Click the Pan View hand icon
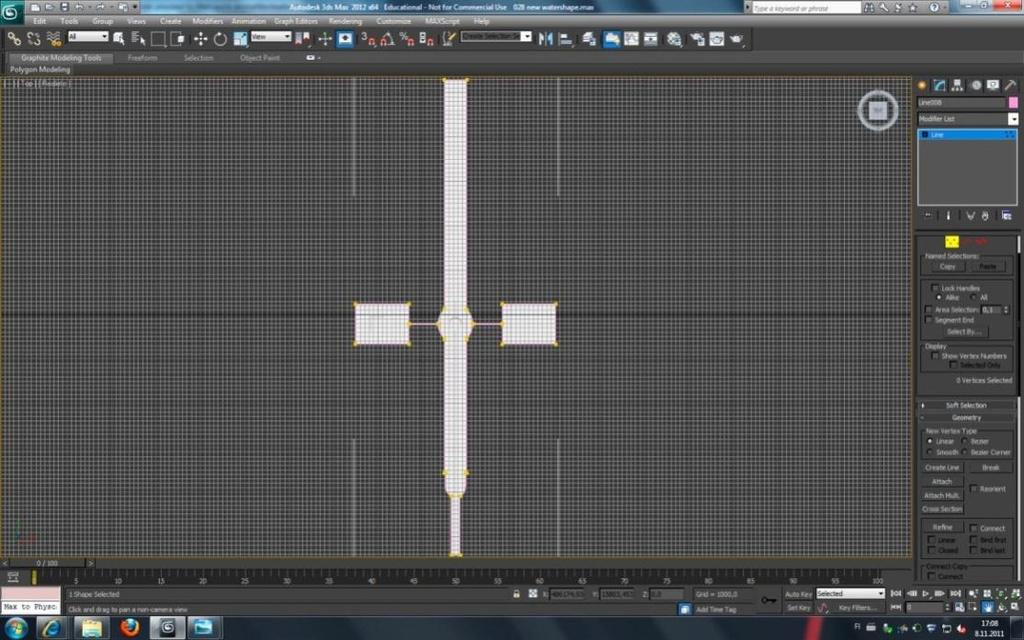The height and width of the screenshot is (640, 1024). click(987, 607)
